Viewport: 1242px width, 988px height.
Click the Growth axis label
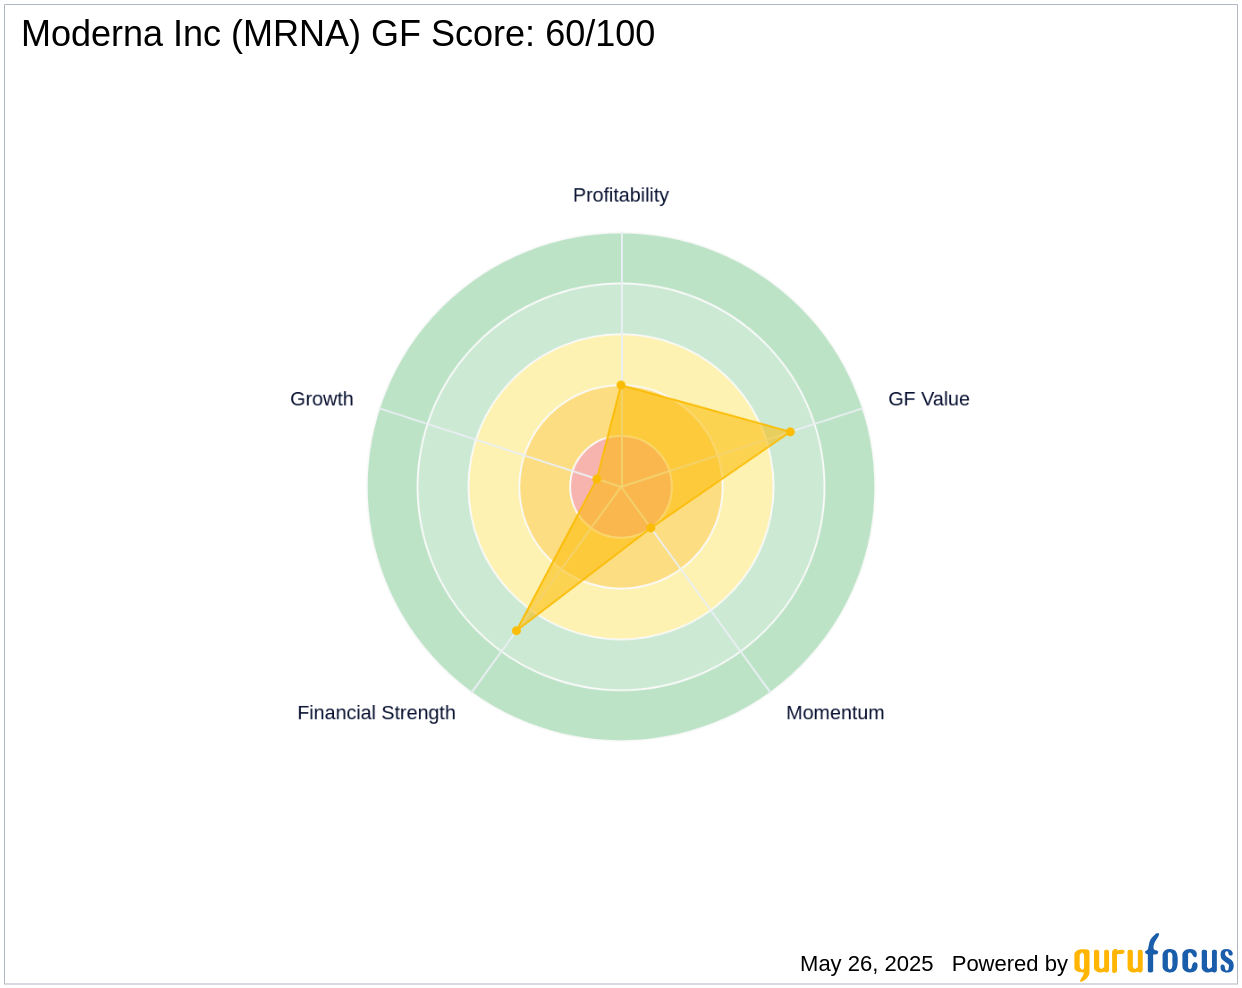(x=322, y=399)
